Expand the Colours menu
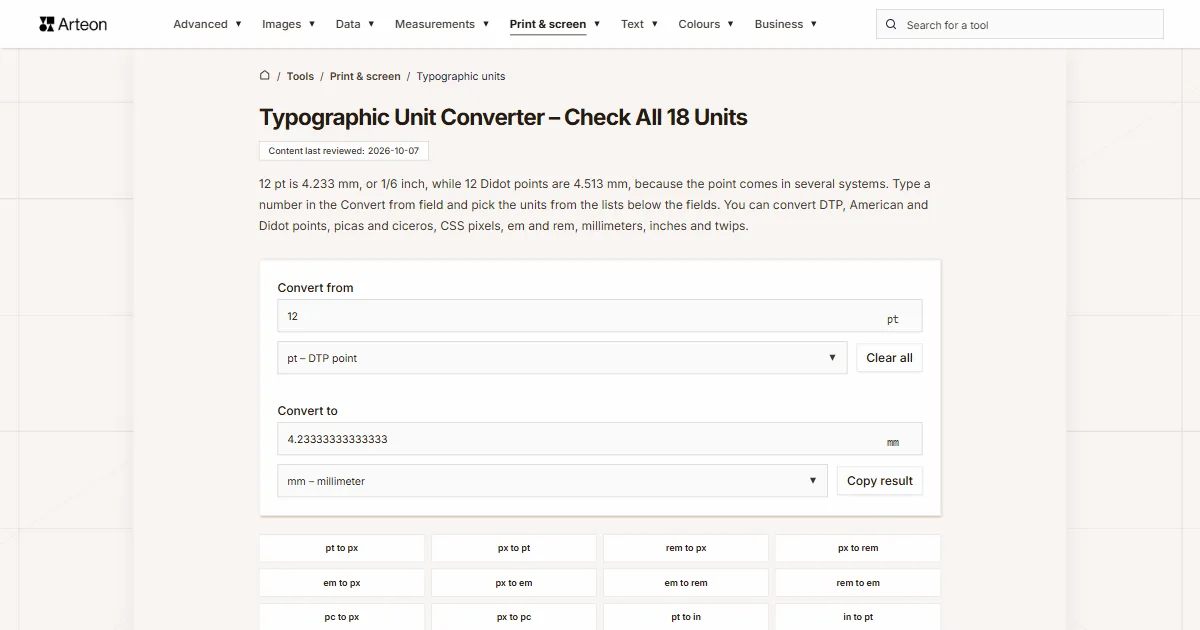 point(706,24)
